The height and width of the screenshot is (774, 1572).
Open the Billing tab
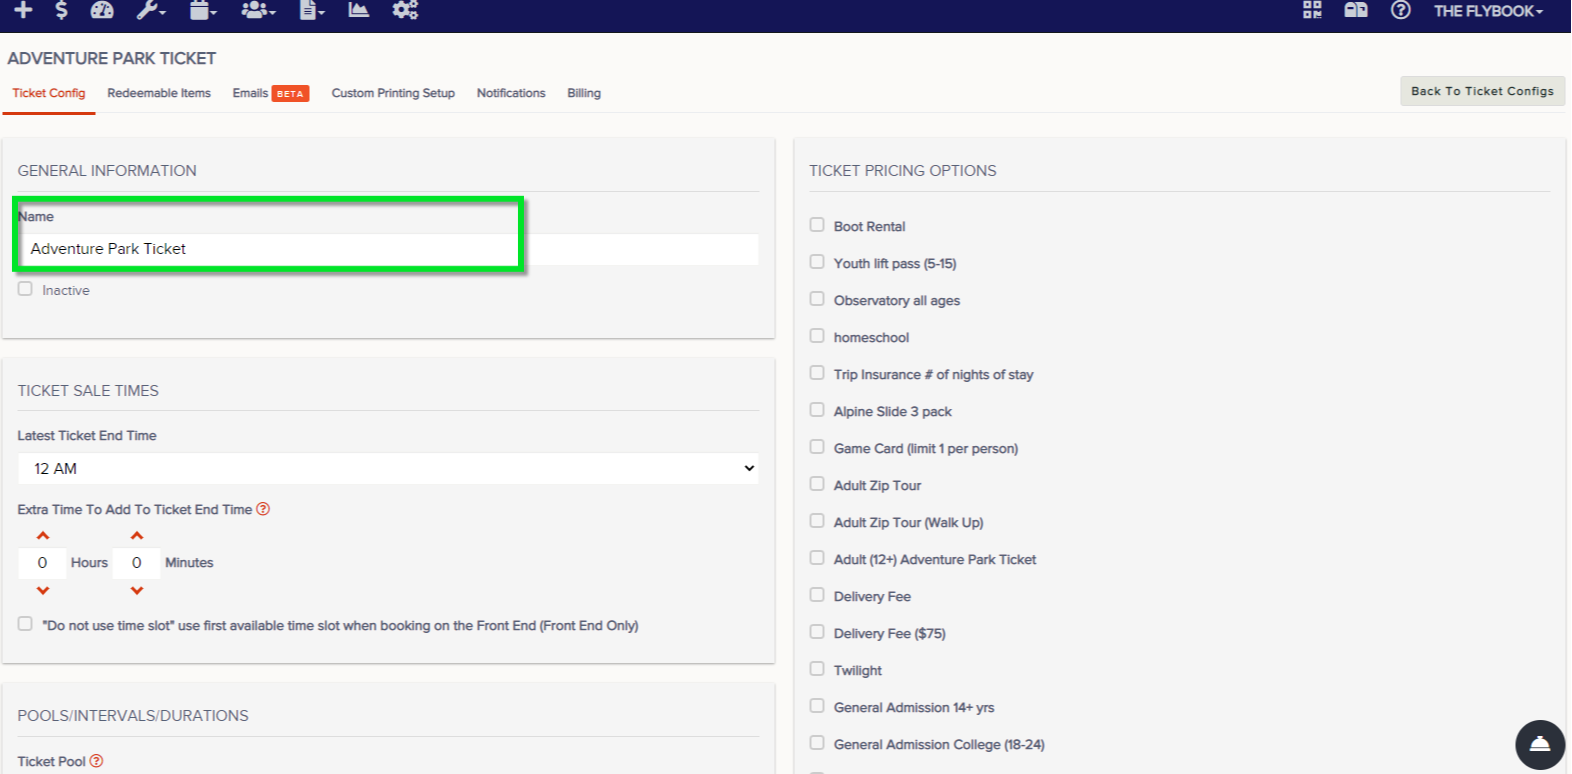pos(584,93)
